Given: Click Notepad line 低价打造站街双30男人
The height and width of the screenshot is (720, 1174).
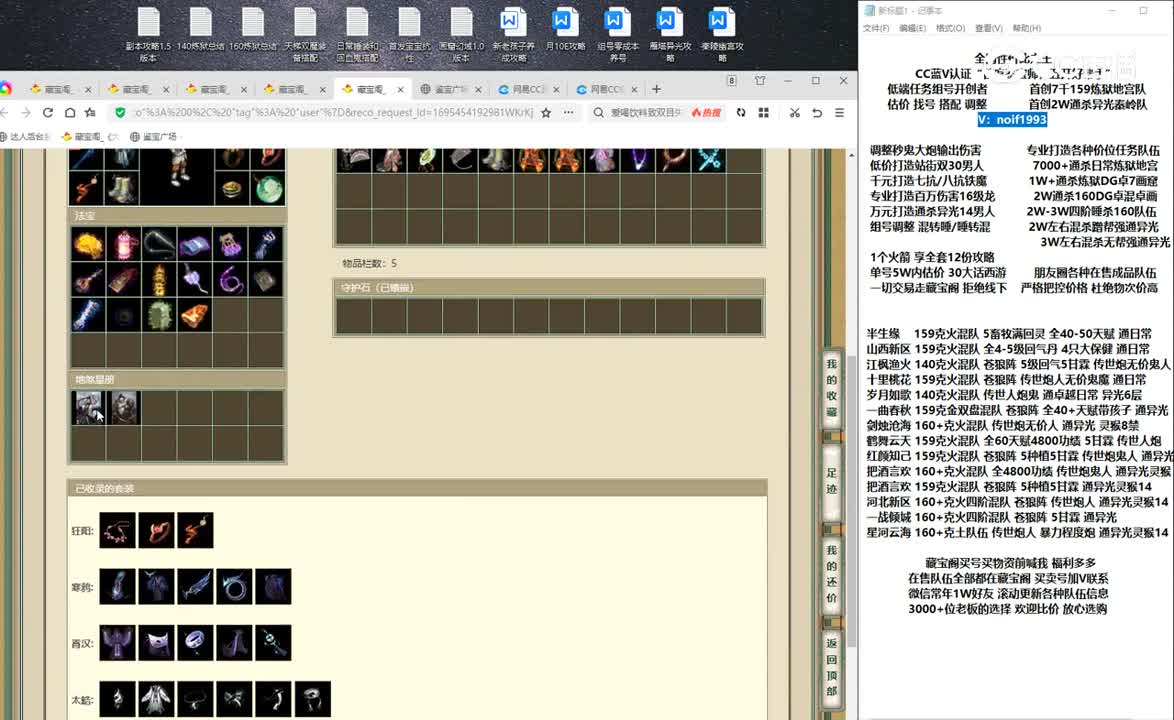Looking at the screenshot, I should coord(926,165).
